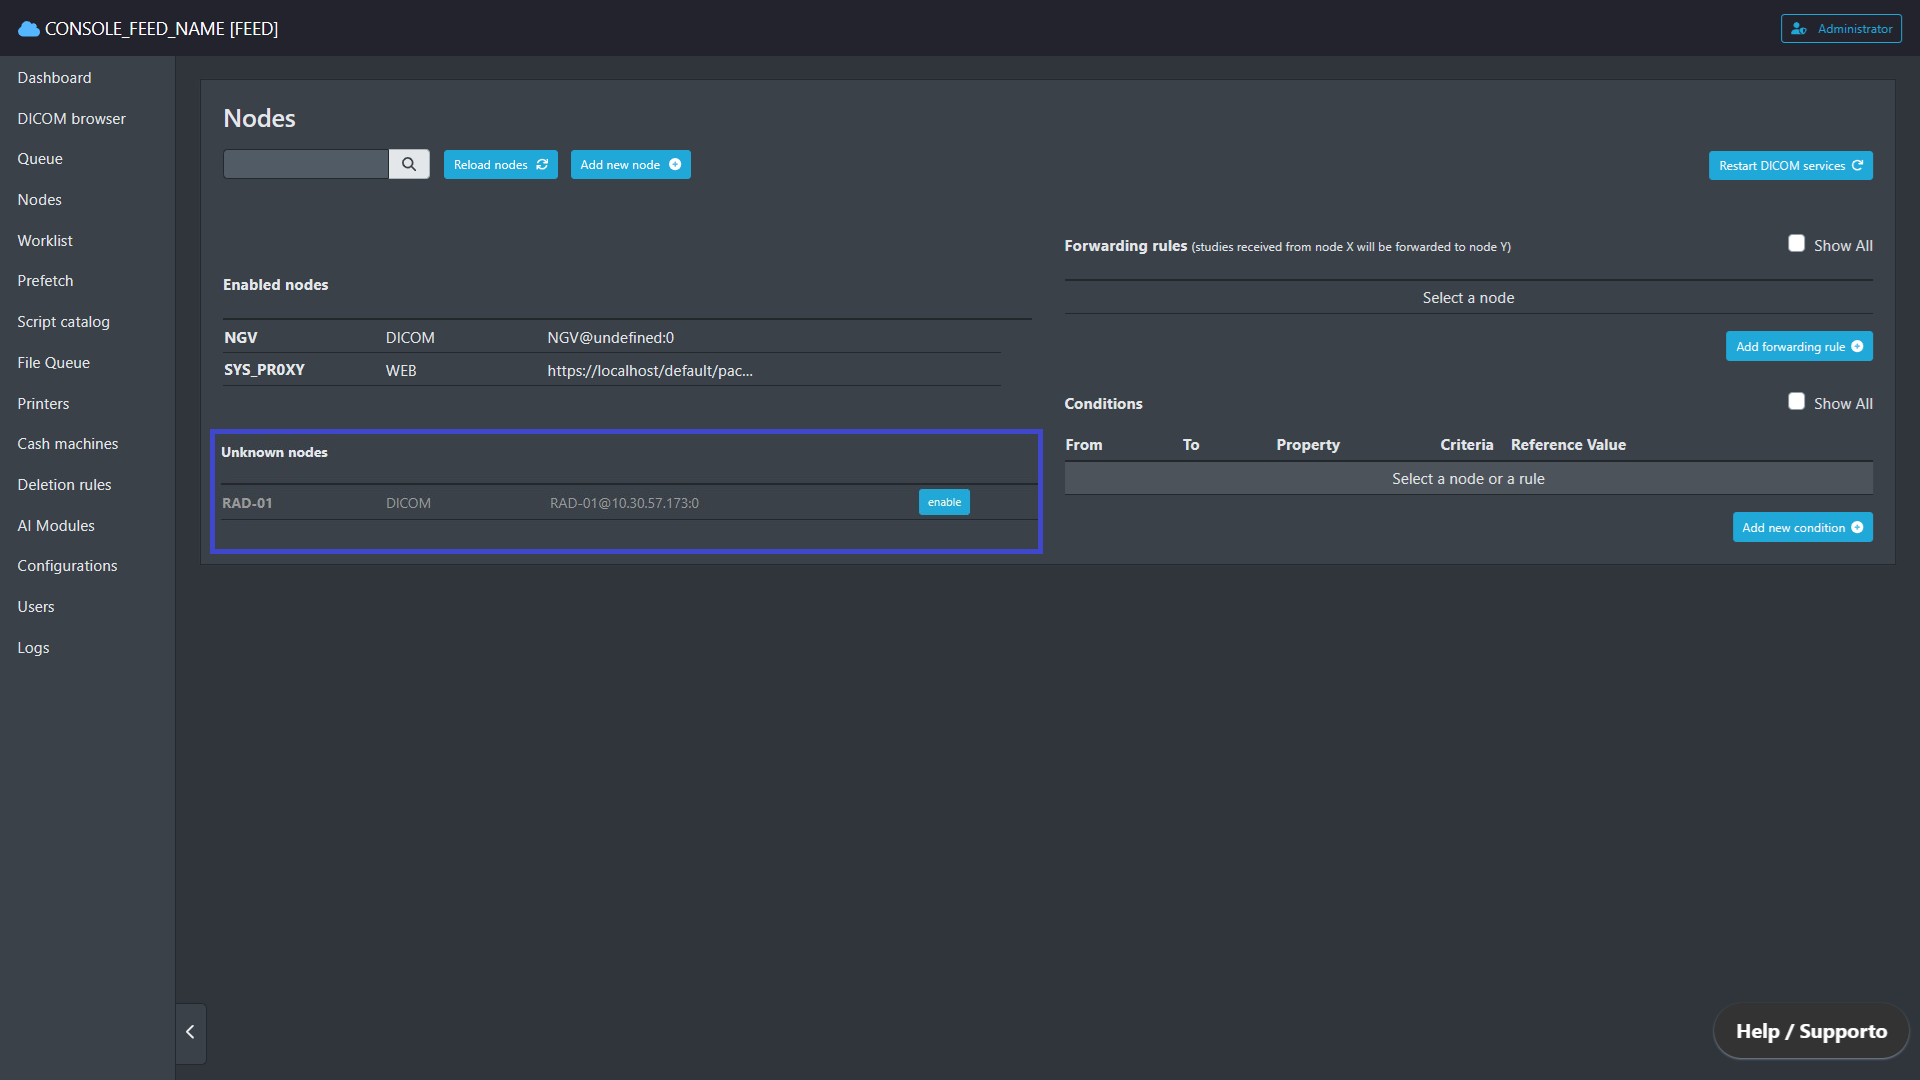Image resolution: width=1920 pixels, height=1080 pixels.
Task: Check Show All for conditions
Action: pyautogui.click(x=1796, y=402)
